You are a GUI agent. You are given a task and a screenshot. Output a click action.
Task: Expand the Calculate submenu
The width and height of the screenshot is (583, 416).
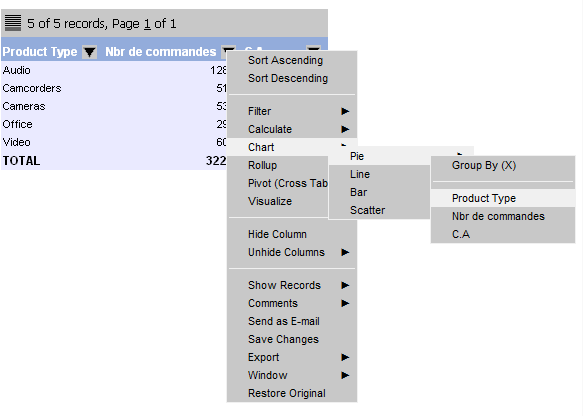point(292,129)
